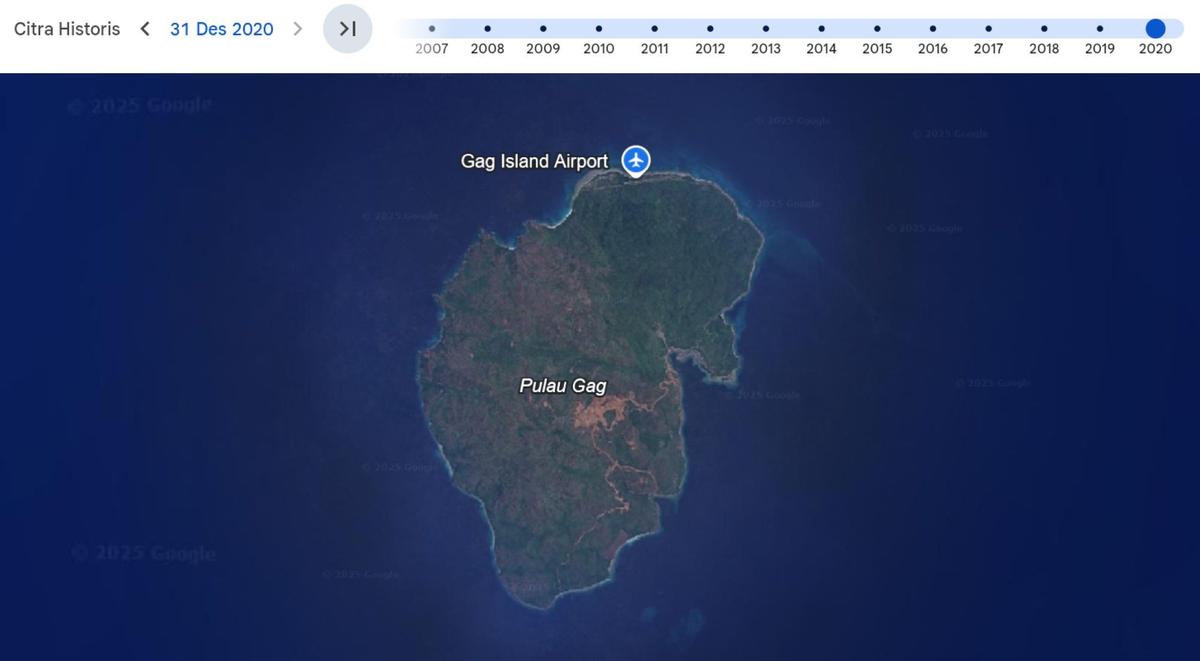Select 2017 on the timeline
The width and height of the screenshot is (1200, 661).
[x=988, y=29]
